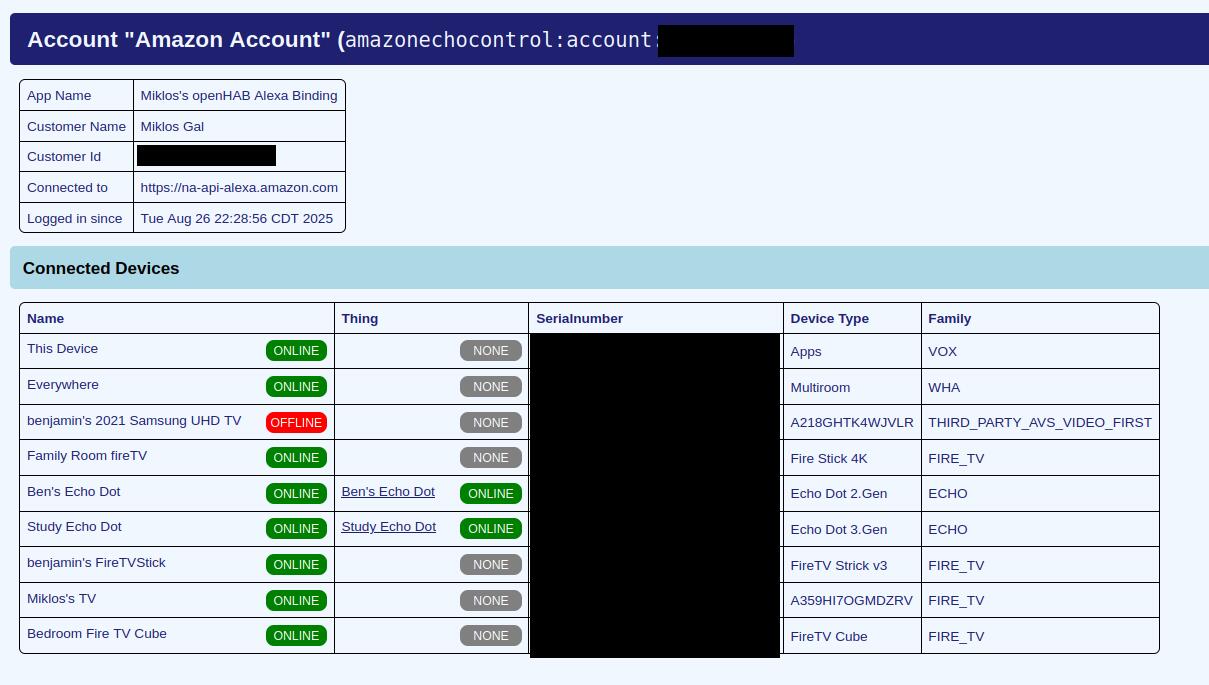Click the Connected Devices section heading

(x=101, y=268)
